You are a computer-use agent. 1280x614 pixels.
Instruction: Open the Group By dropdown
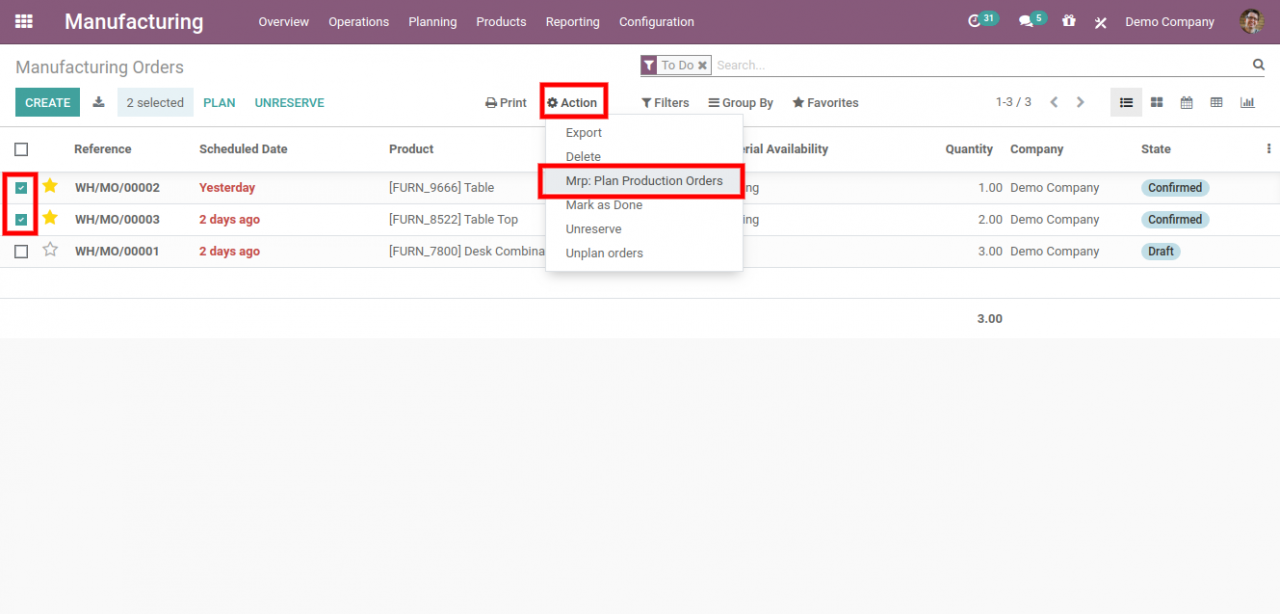pyautogui.click(x=740, y=102)
